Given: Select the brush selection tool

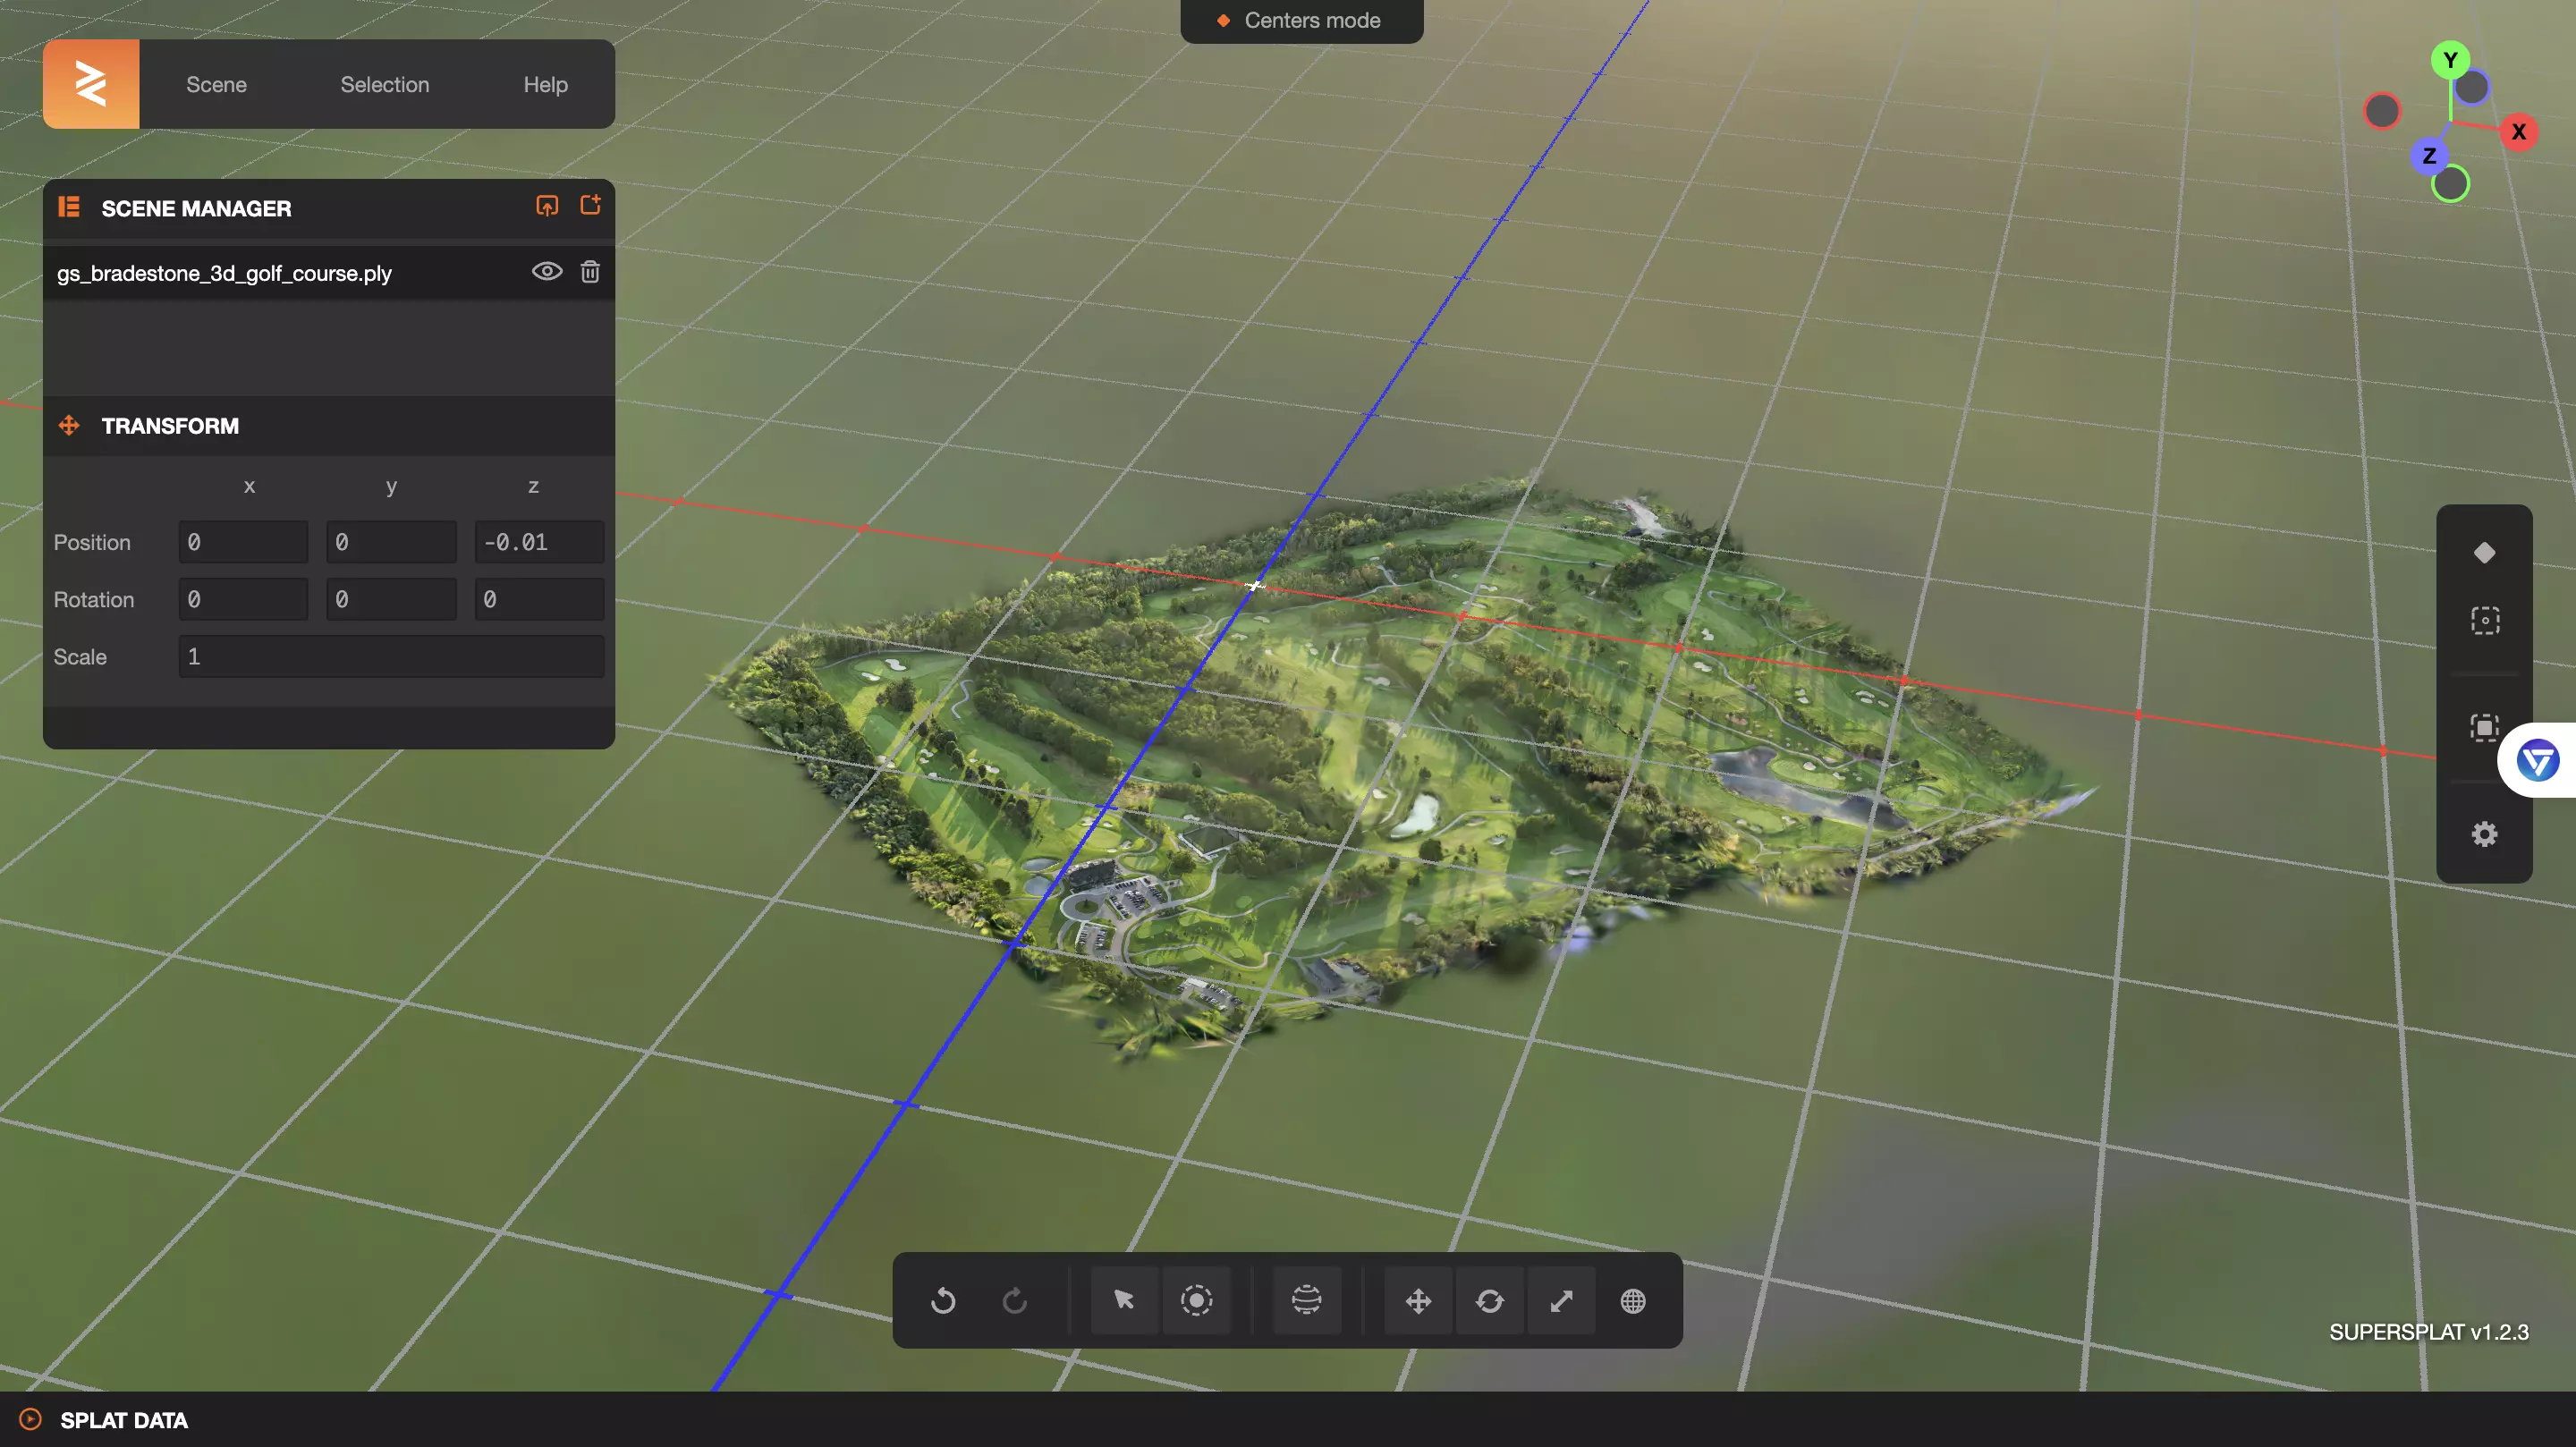Looking at the screenshot, I should [x=1196, y=1300].
